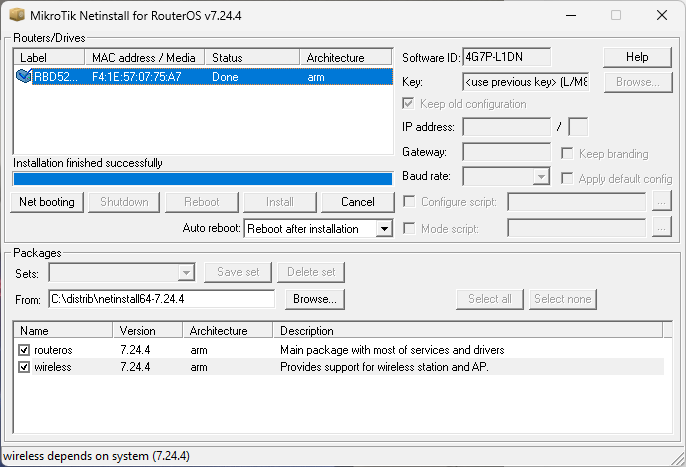Click the Netinstall box icon in title bar
The image size is (686, 467).
click(x=17, y=15)
